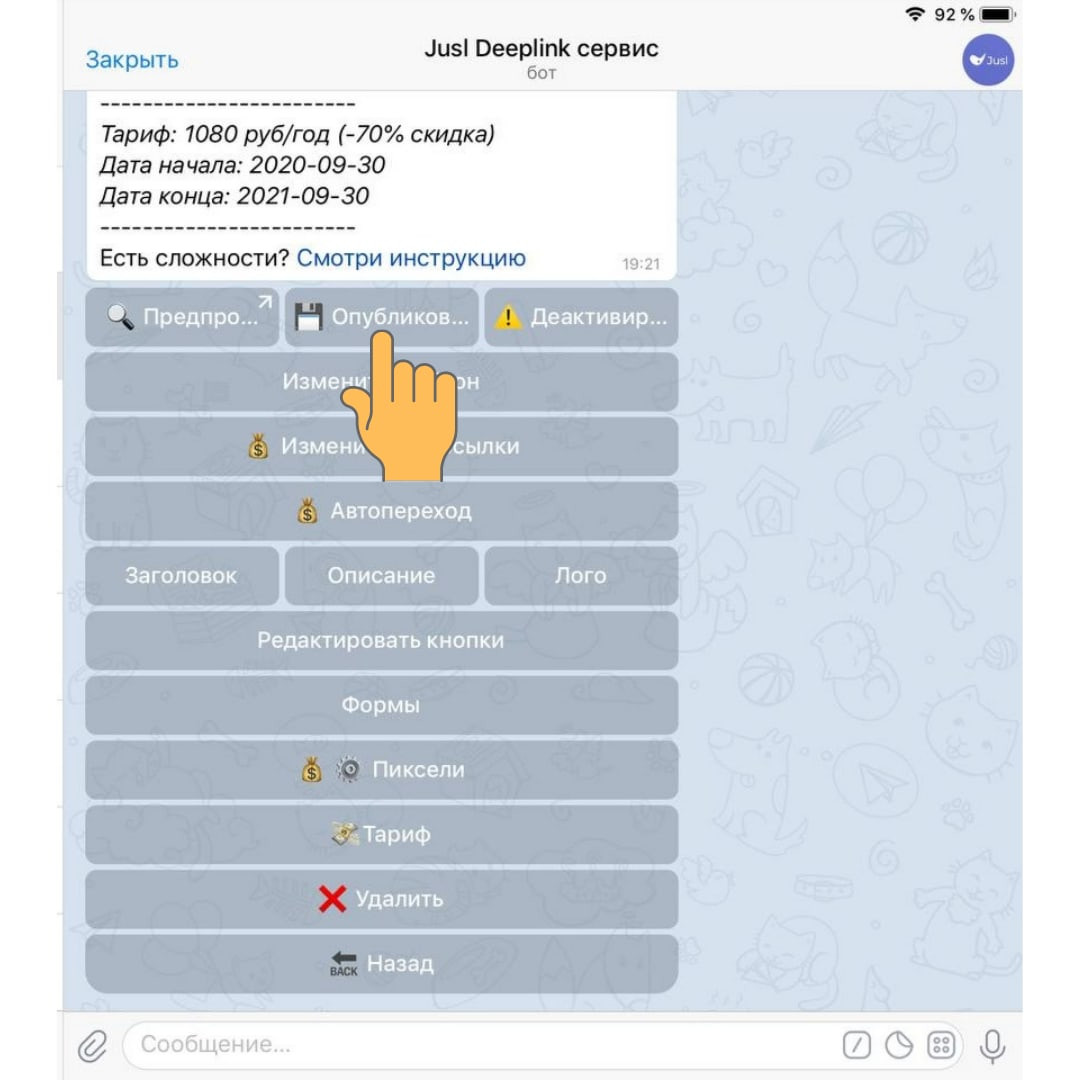This screenshot has width=1080, height=1080.
Task: Open the sticker panel icon
Action: point(898,1045)
